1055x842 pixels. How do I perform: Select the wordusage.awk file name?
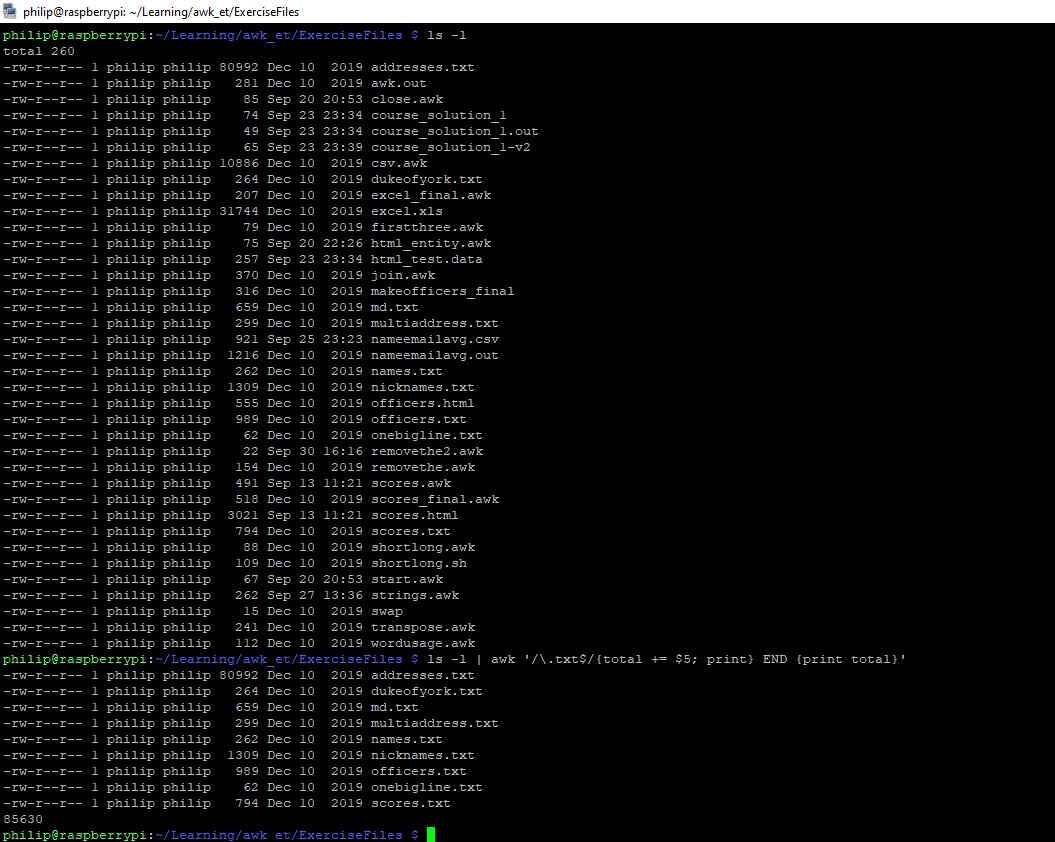point(423,643)
